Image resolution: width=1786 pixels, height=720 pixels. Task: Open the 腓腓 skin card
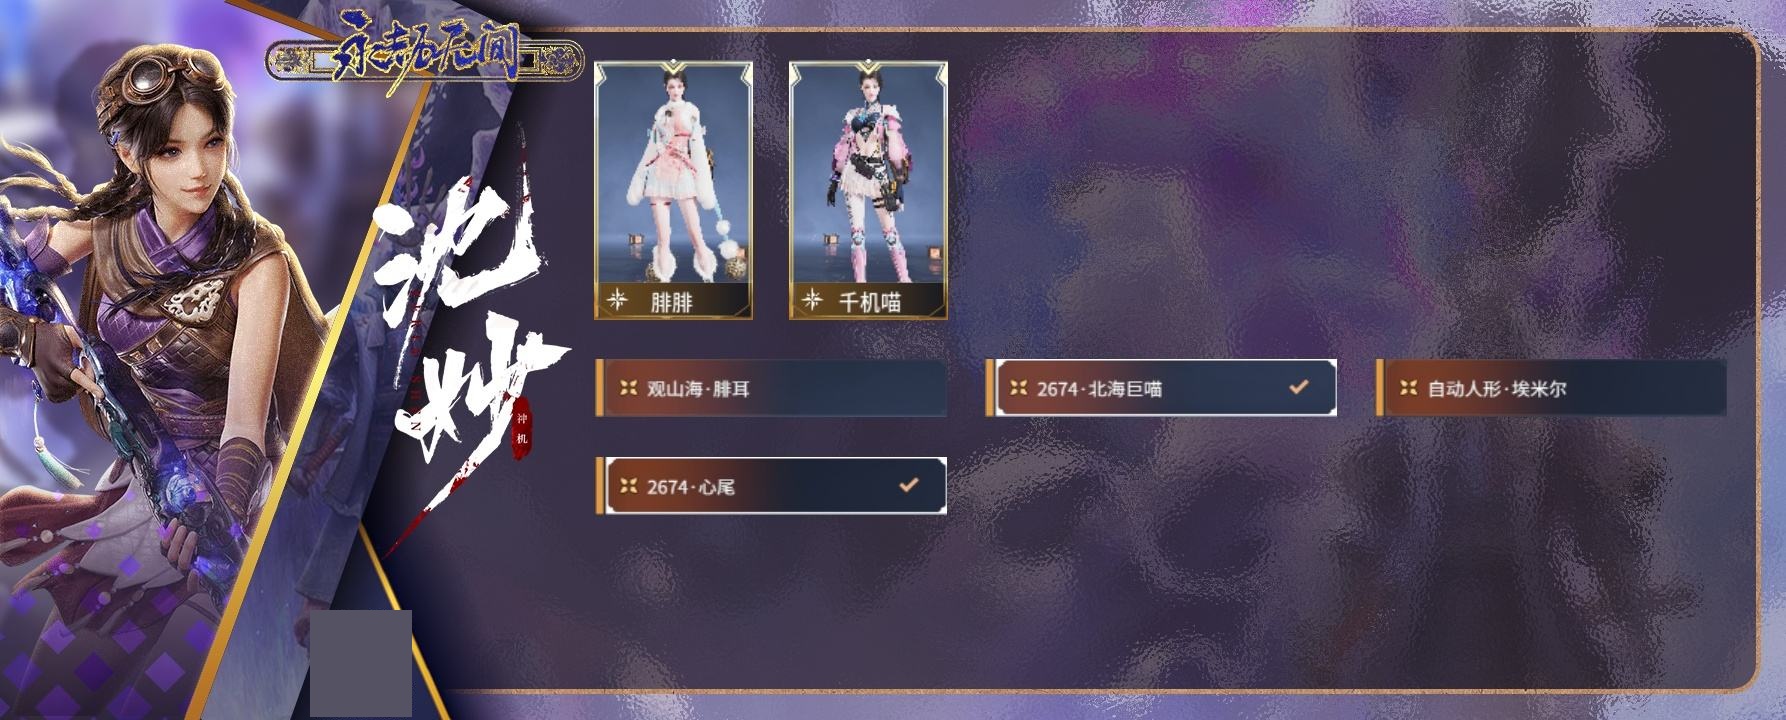click(673, 191)
